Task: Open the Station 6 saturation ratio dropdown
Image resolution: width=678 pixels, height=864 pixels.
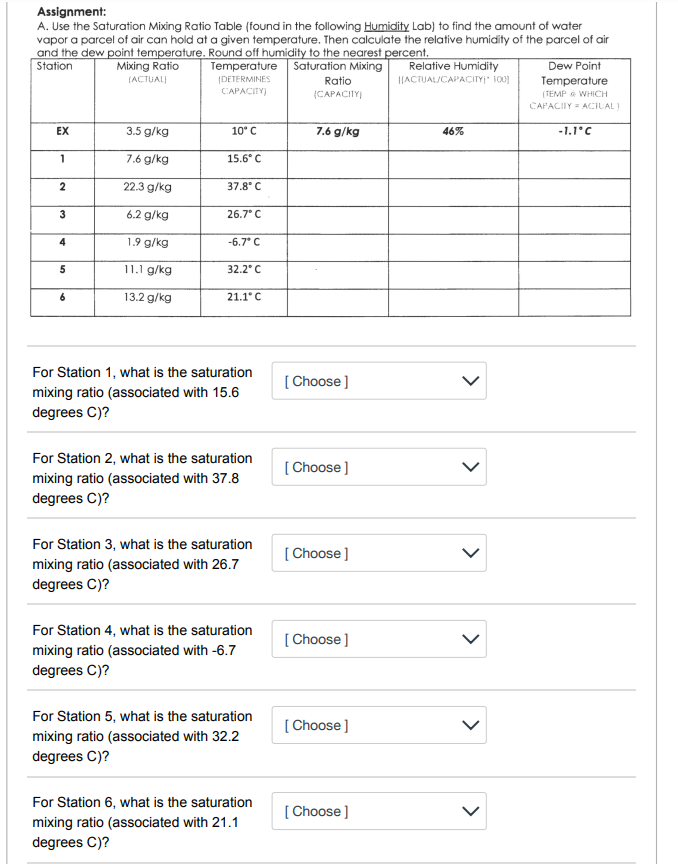Action: click(x=379, y=811)
